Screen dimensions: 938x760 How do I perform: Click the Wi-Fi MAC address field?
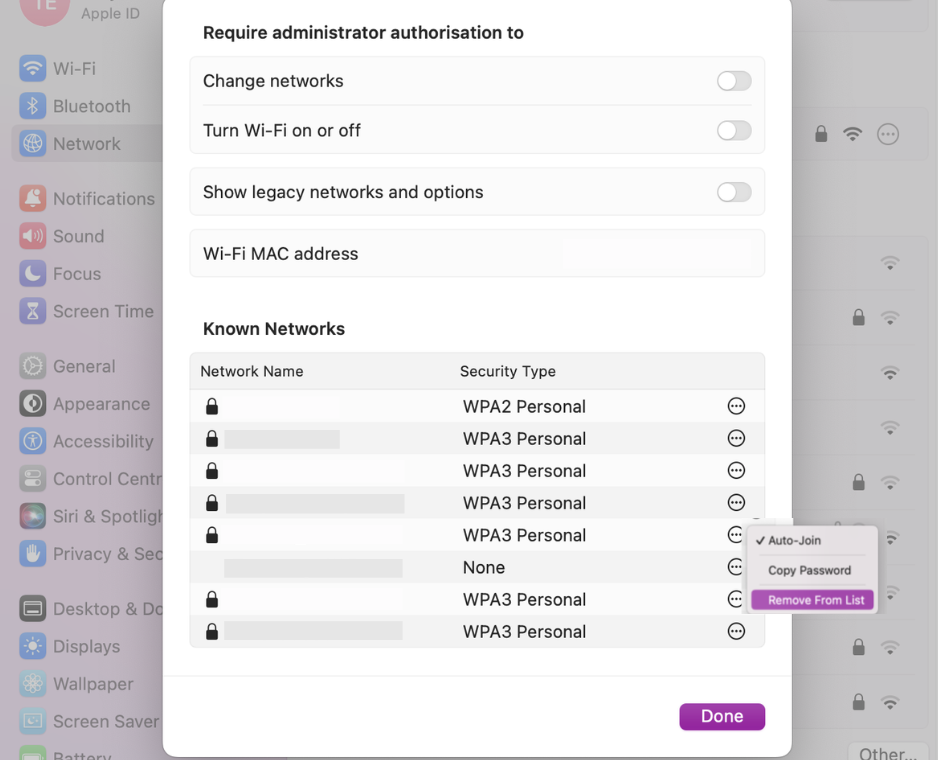point(477,253)
